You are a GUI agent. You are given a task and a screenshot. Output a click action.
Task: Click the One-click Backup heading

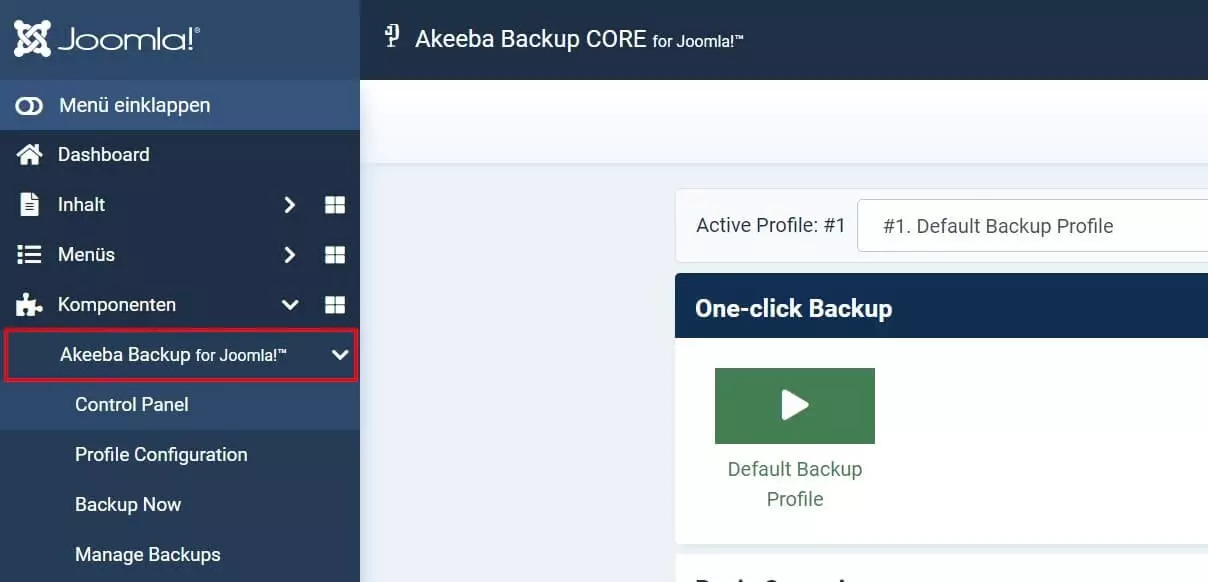coord(793,308)
